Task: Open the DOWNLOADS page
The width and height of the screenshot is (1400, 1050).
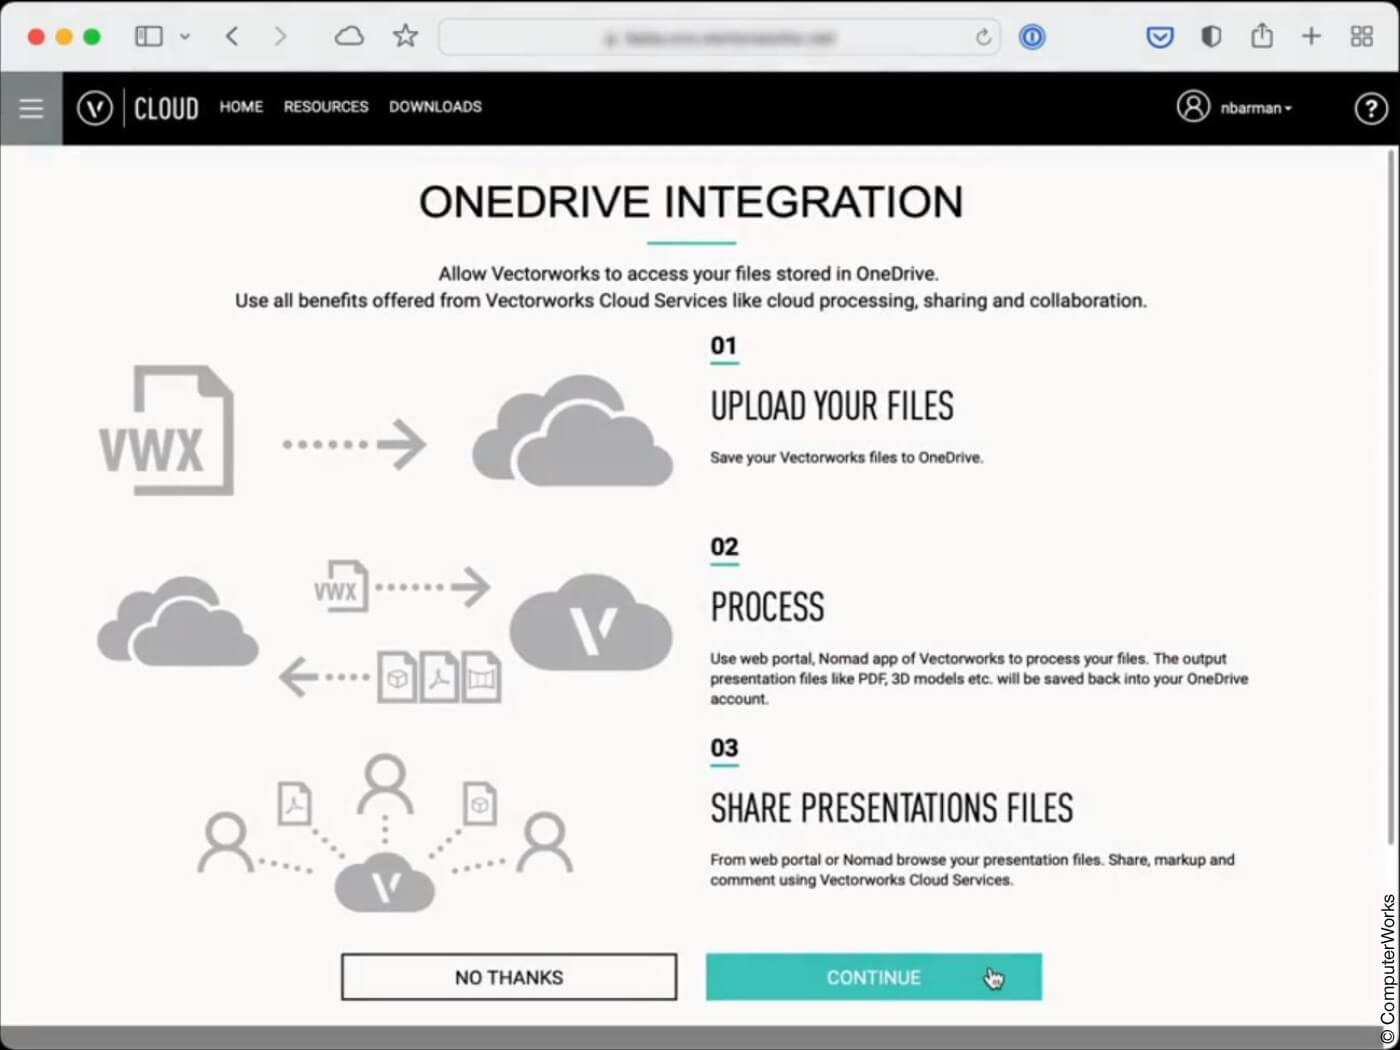Action: pyautogui.click(x=435, y=106)
